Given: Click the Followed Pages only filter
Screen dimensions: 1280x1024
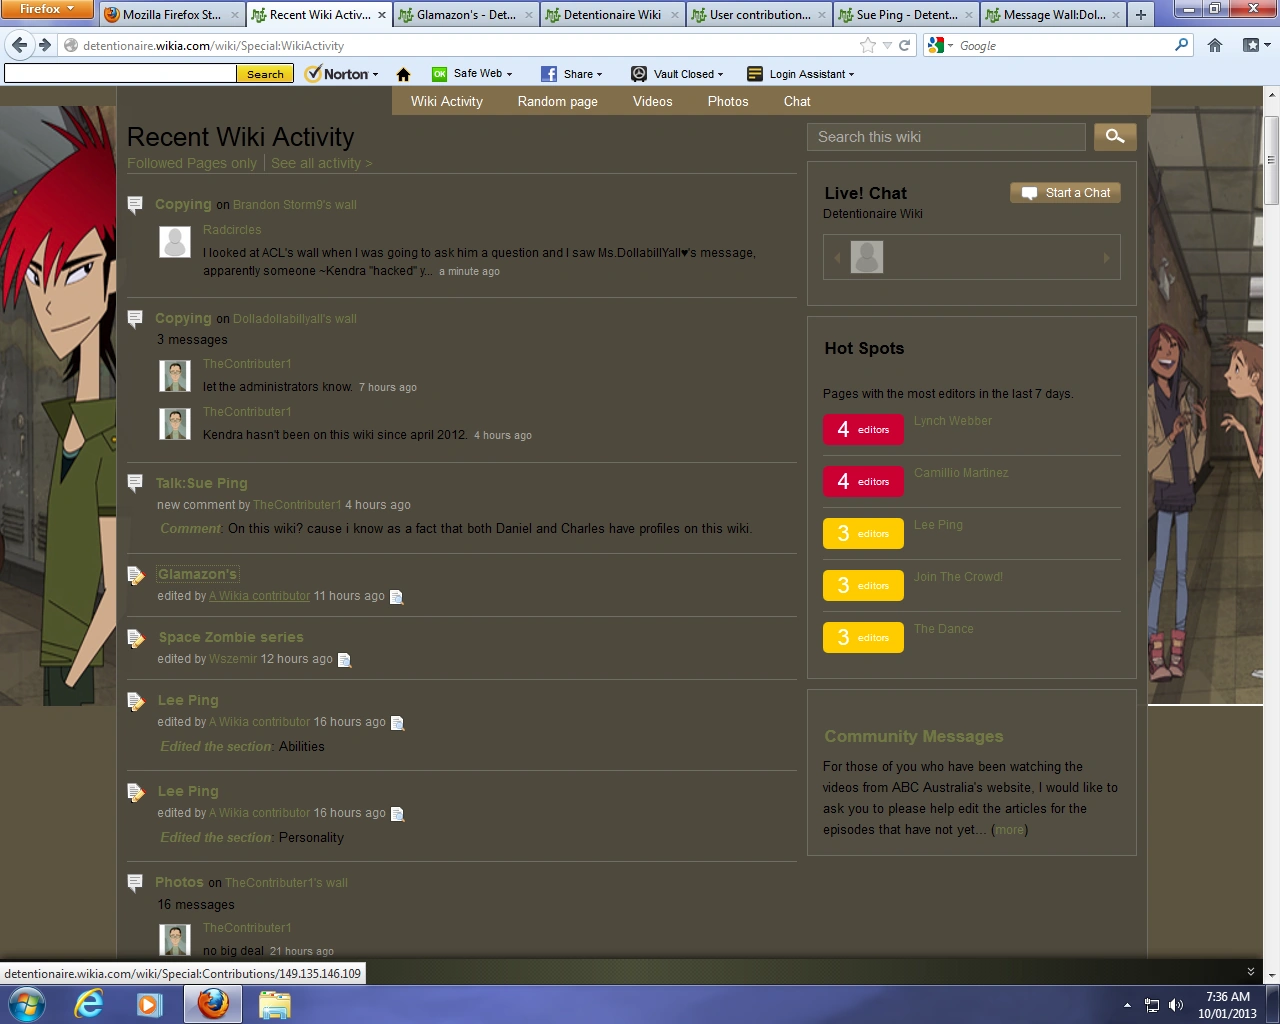Looking at the screenshot, I should click(192, 164).
